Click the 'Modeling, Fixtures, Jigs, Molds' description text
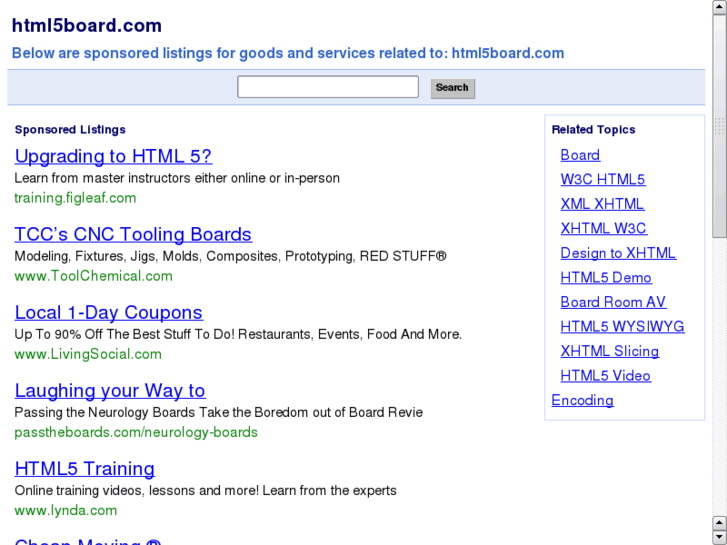The height and width of the screenshot is (545, 727). pos(230,256)
